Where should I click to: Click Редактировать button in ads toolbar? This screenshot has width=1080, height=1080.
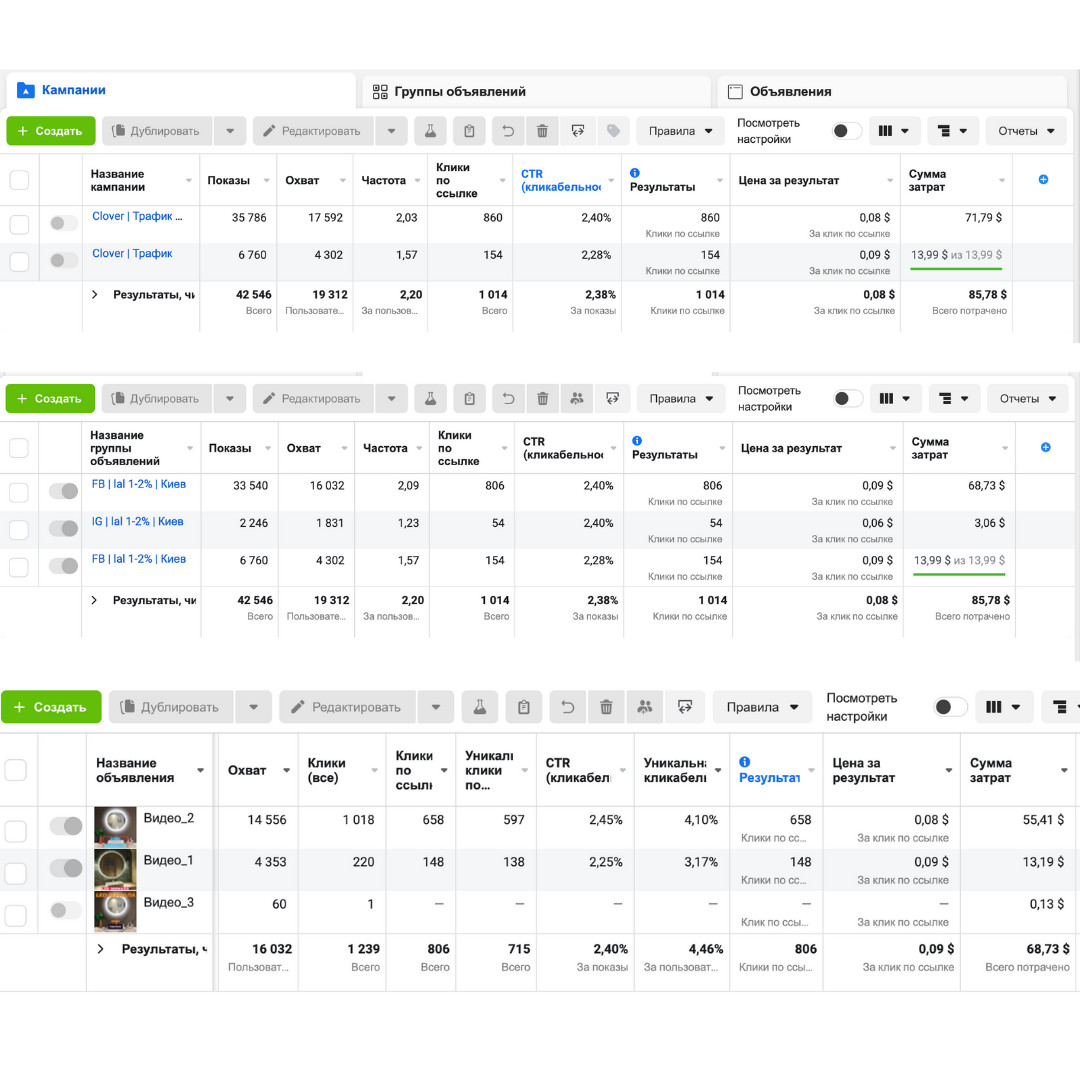click(x=348, y=707)
